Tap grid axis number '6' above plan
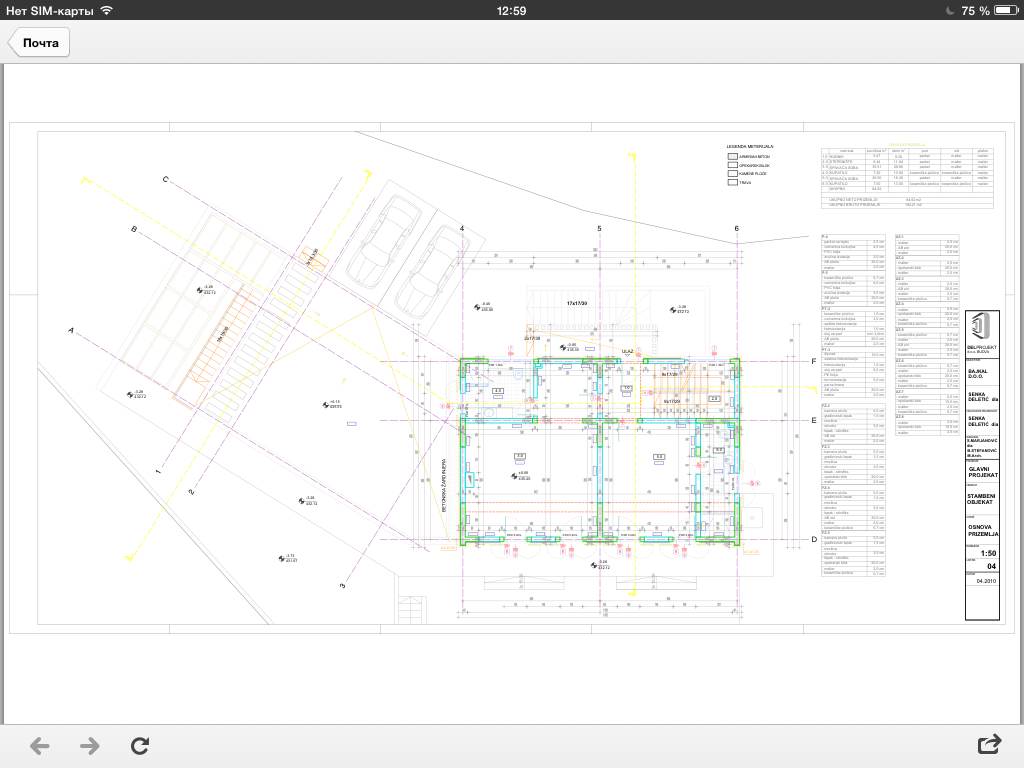 (736, 229)
